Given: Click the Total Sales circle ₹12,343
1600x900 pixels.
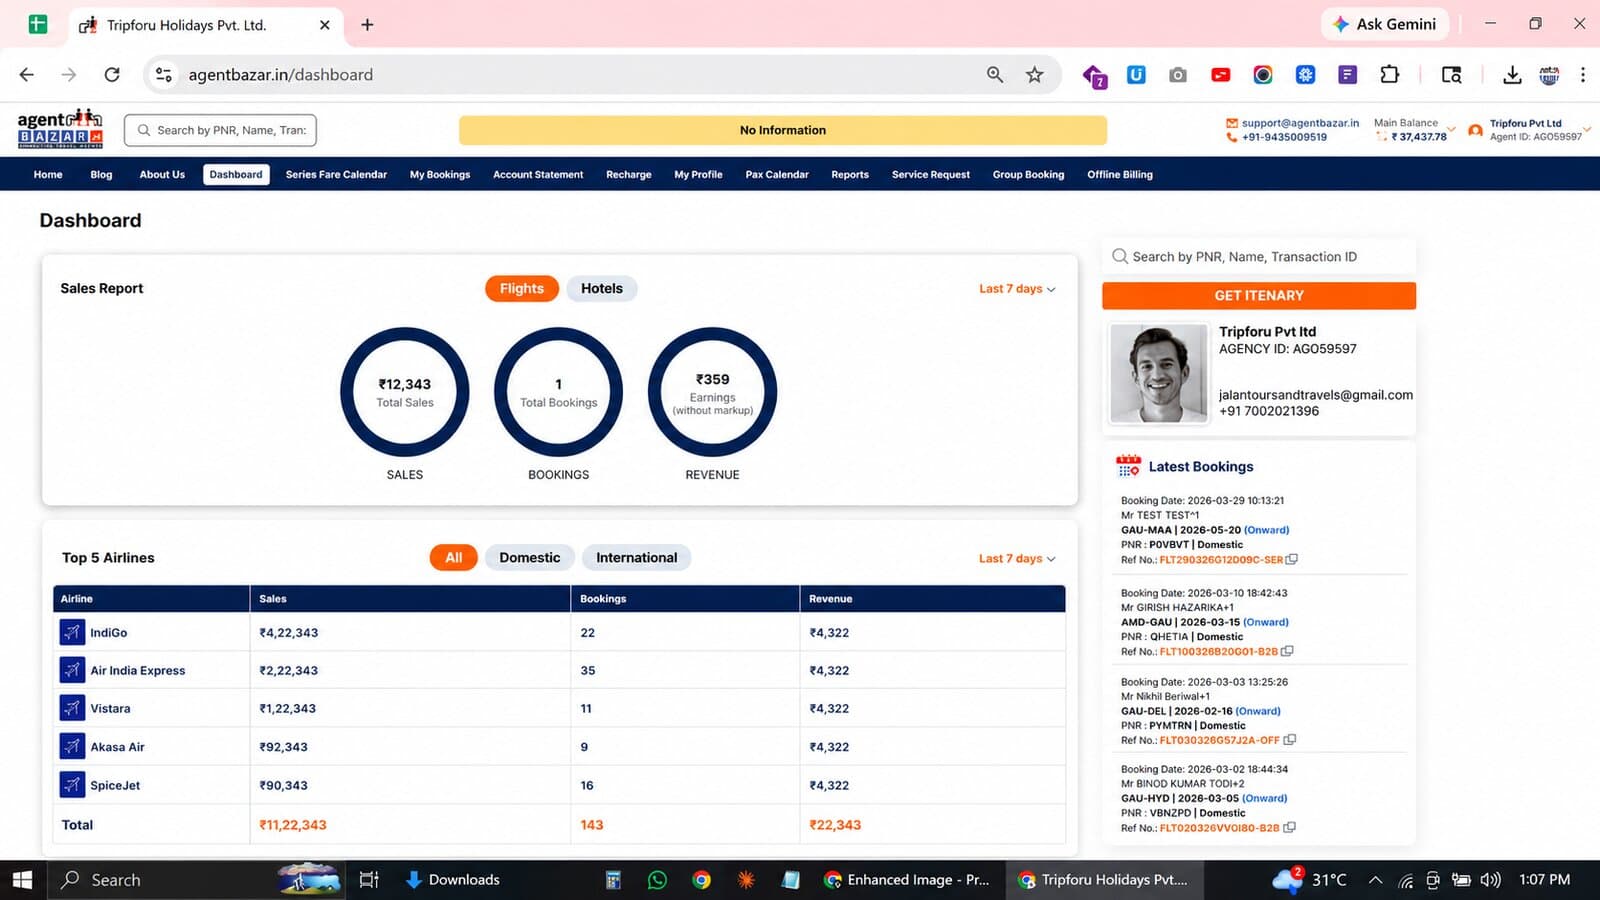Looking at the screenshot, I should (405, 392).
